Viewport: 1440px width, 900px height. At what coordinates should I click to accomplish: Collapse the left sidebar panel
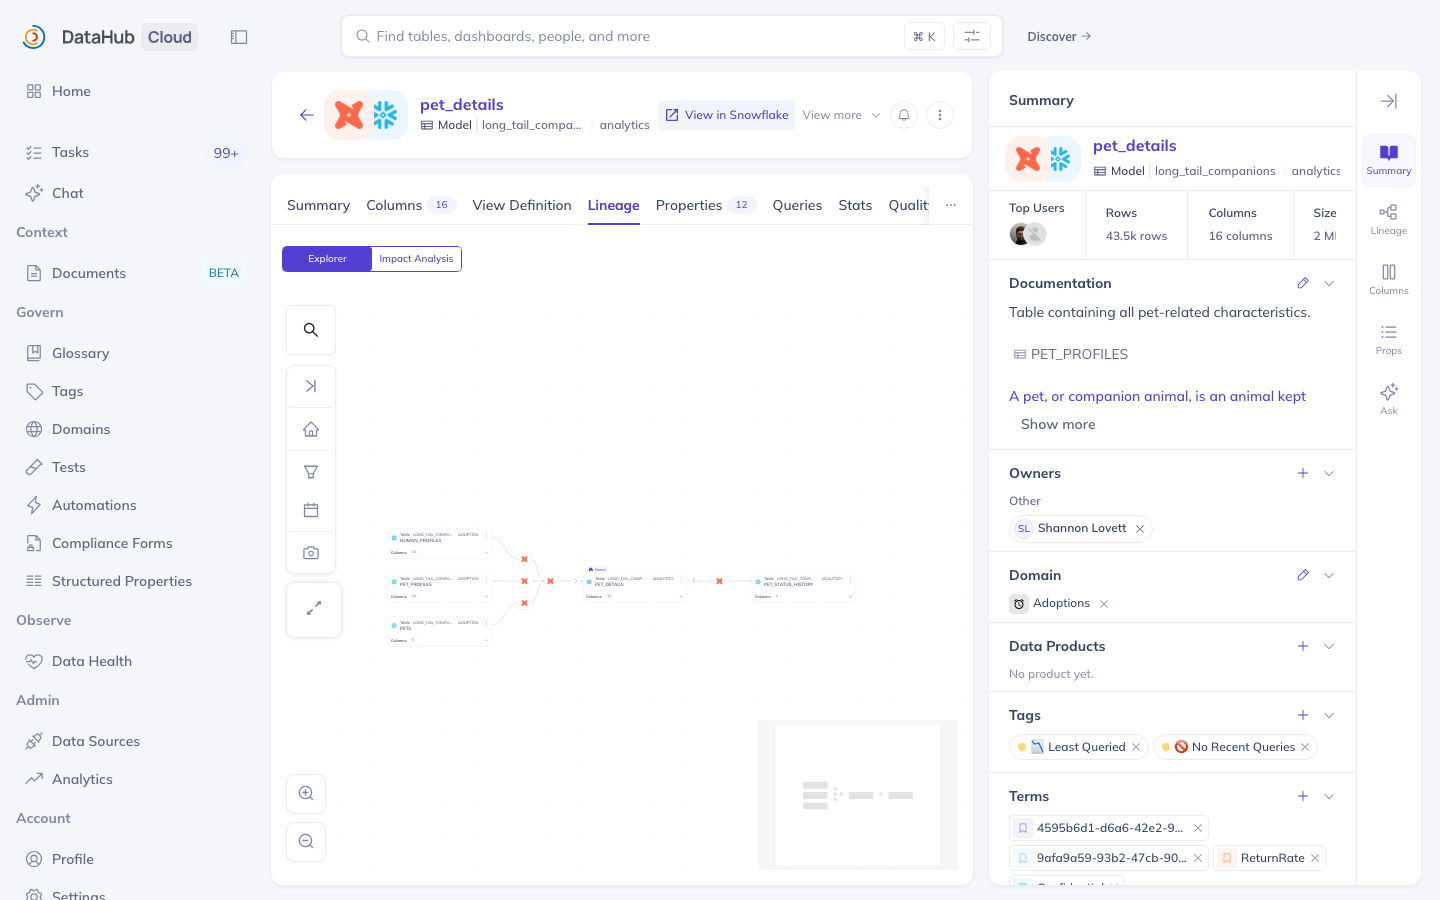point(239,37)
